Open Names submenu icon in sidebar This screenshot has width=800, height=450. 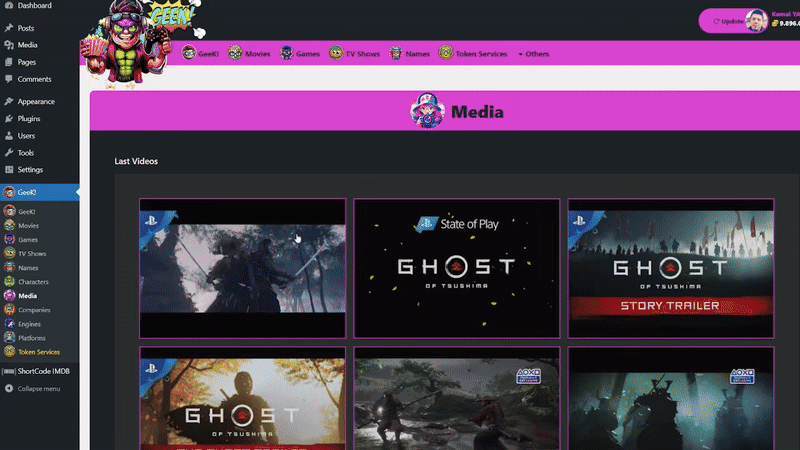[9, 267]
